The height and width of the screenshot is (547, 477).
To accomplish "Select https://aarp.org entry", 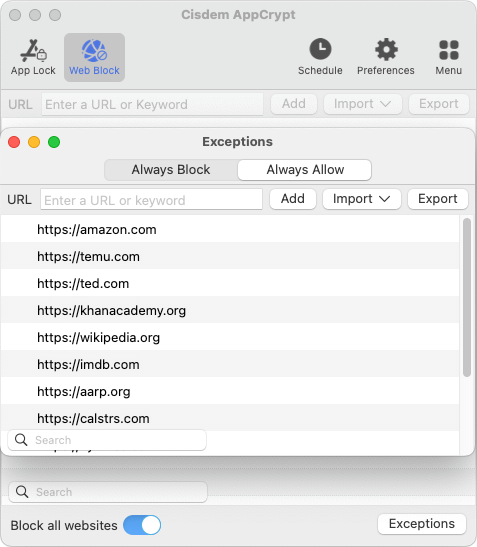I will (x=230, y=391).
